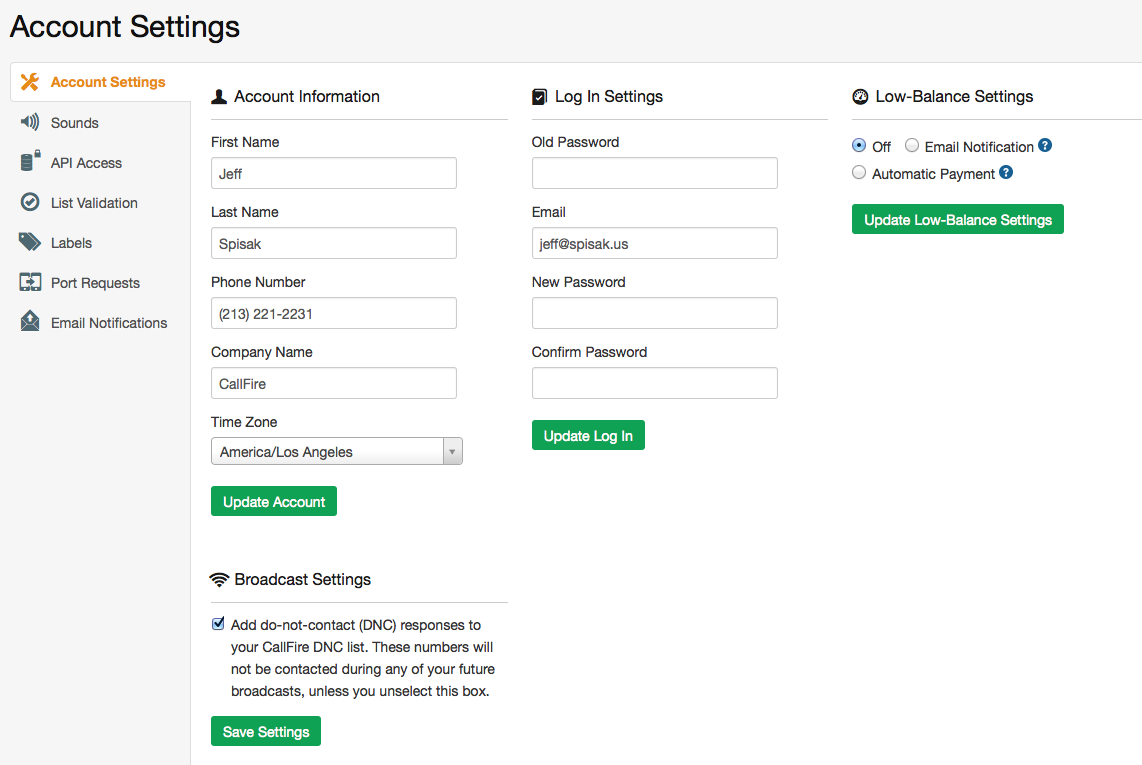Click help icon beside Automatic Payment
1142x765 pixels.
[1006, 173]
